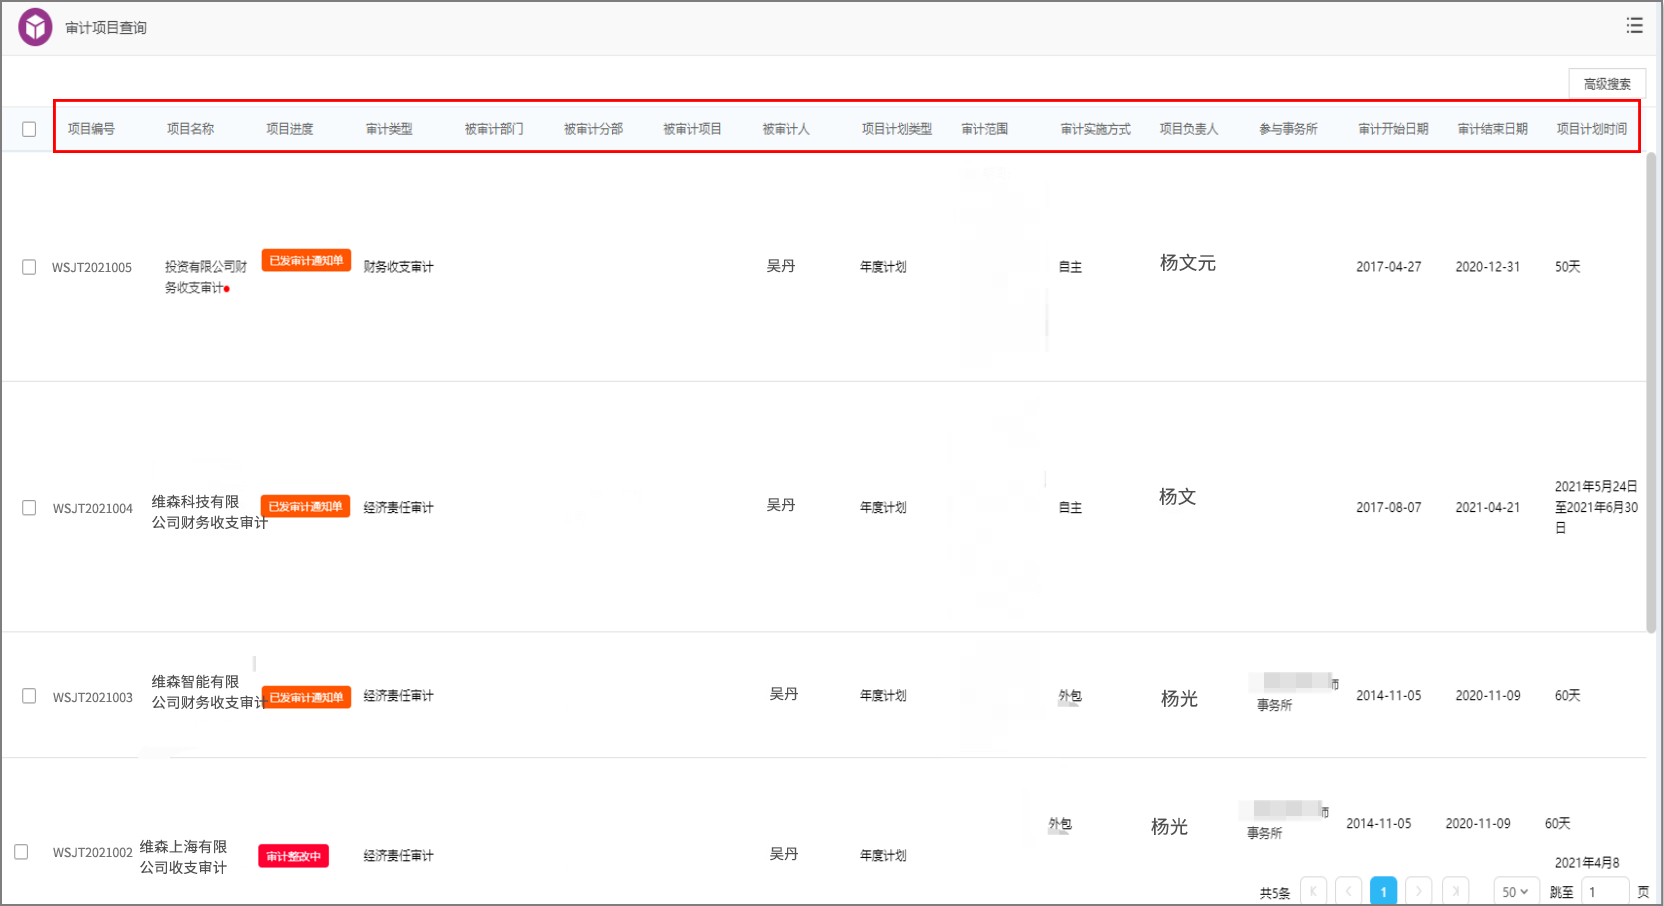Click the 项目负责人 column header
The width and height of the screenshot is (1664, 906).
pos(1189,129)
